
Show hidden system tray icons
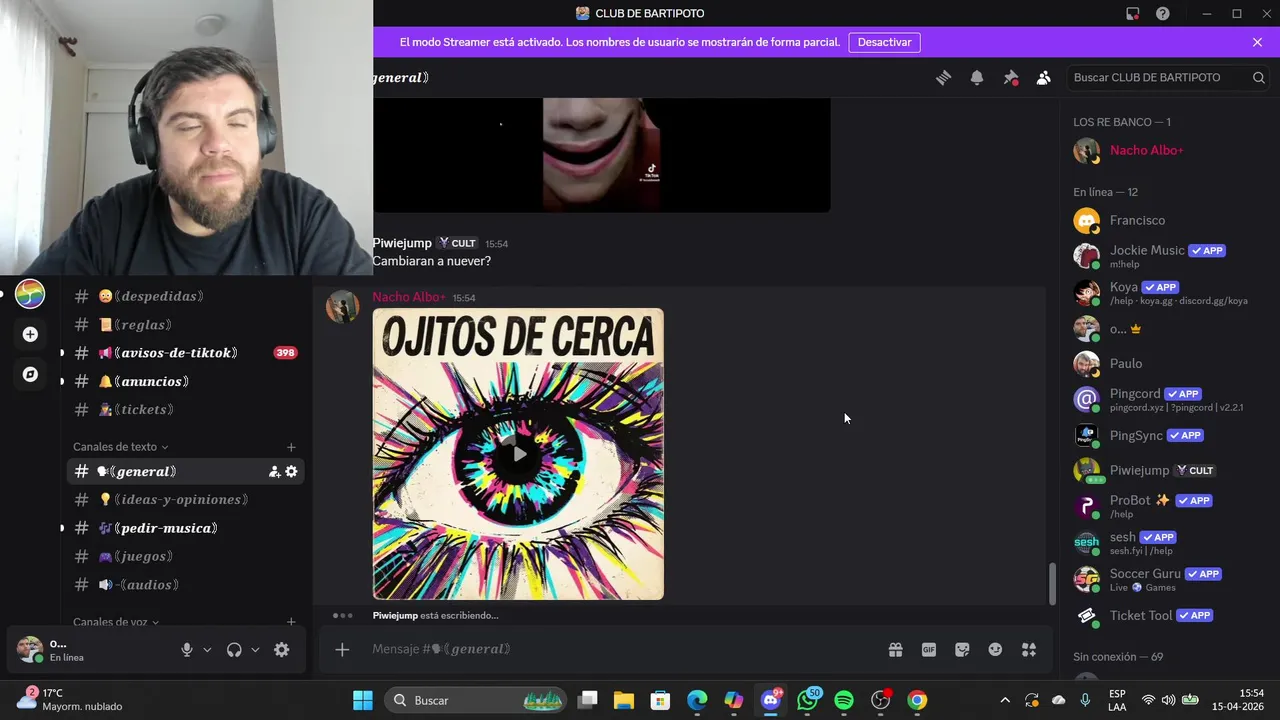click(1005, 700)
